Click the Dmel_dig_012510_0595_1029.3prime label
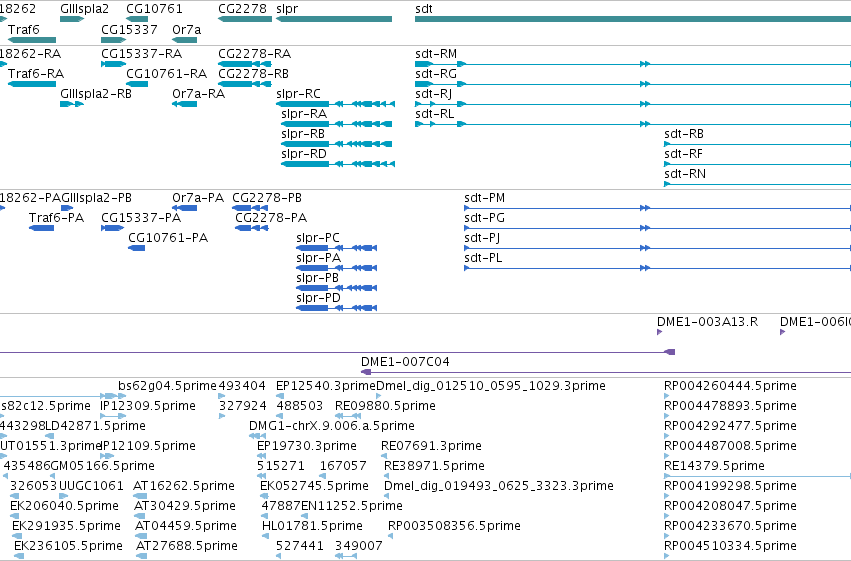Viewport: 851px width, 561px height. [x=491, y=386]
